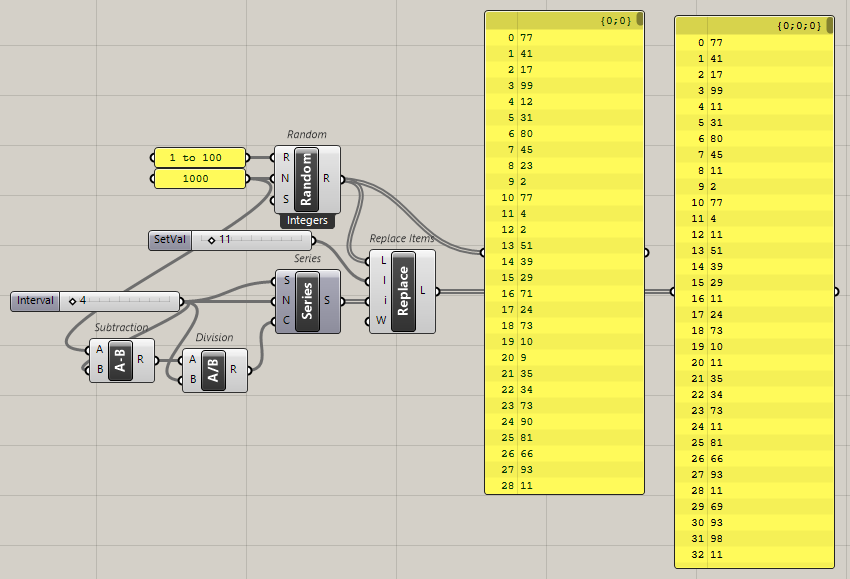Click the R output grip of the Random component

340,181
